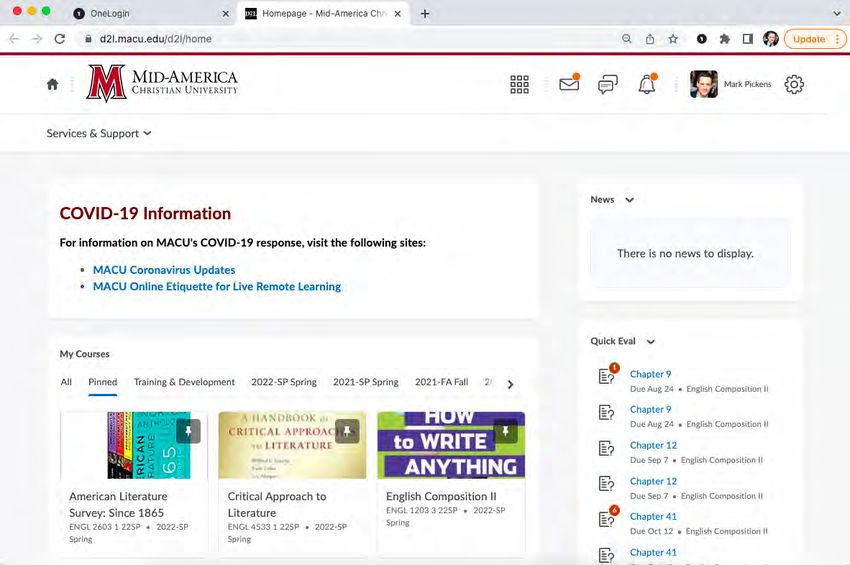Open MACU Online Etiquette for Live Remote Learning

(217, 287)
